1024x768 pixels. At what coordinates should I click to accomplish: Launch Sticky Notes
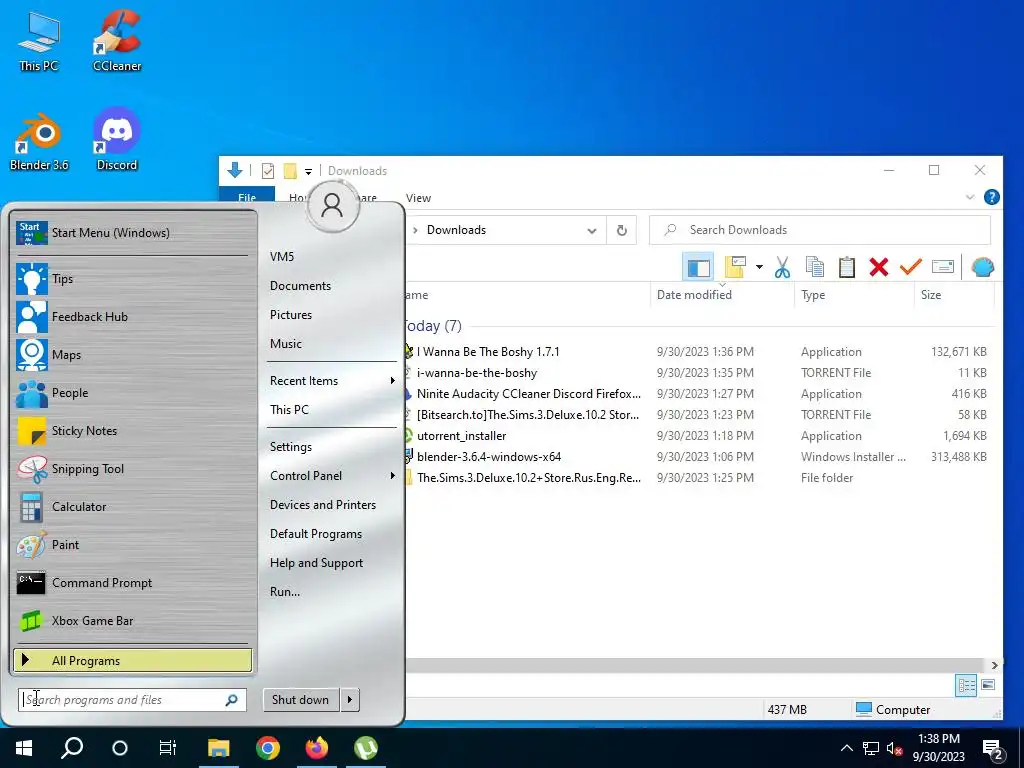tap(133, 431)
